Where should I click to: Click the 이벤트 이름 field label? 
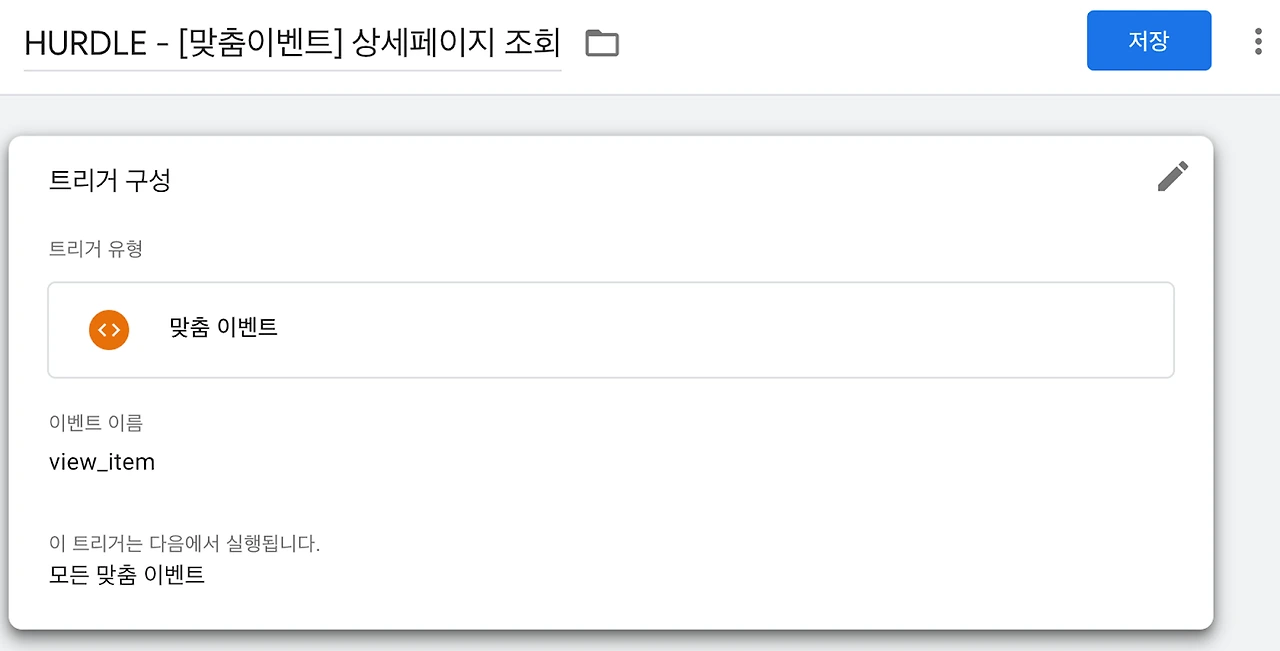96,423
